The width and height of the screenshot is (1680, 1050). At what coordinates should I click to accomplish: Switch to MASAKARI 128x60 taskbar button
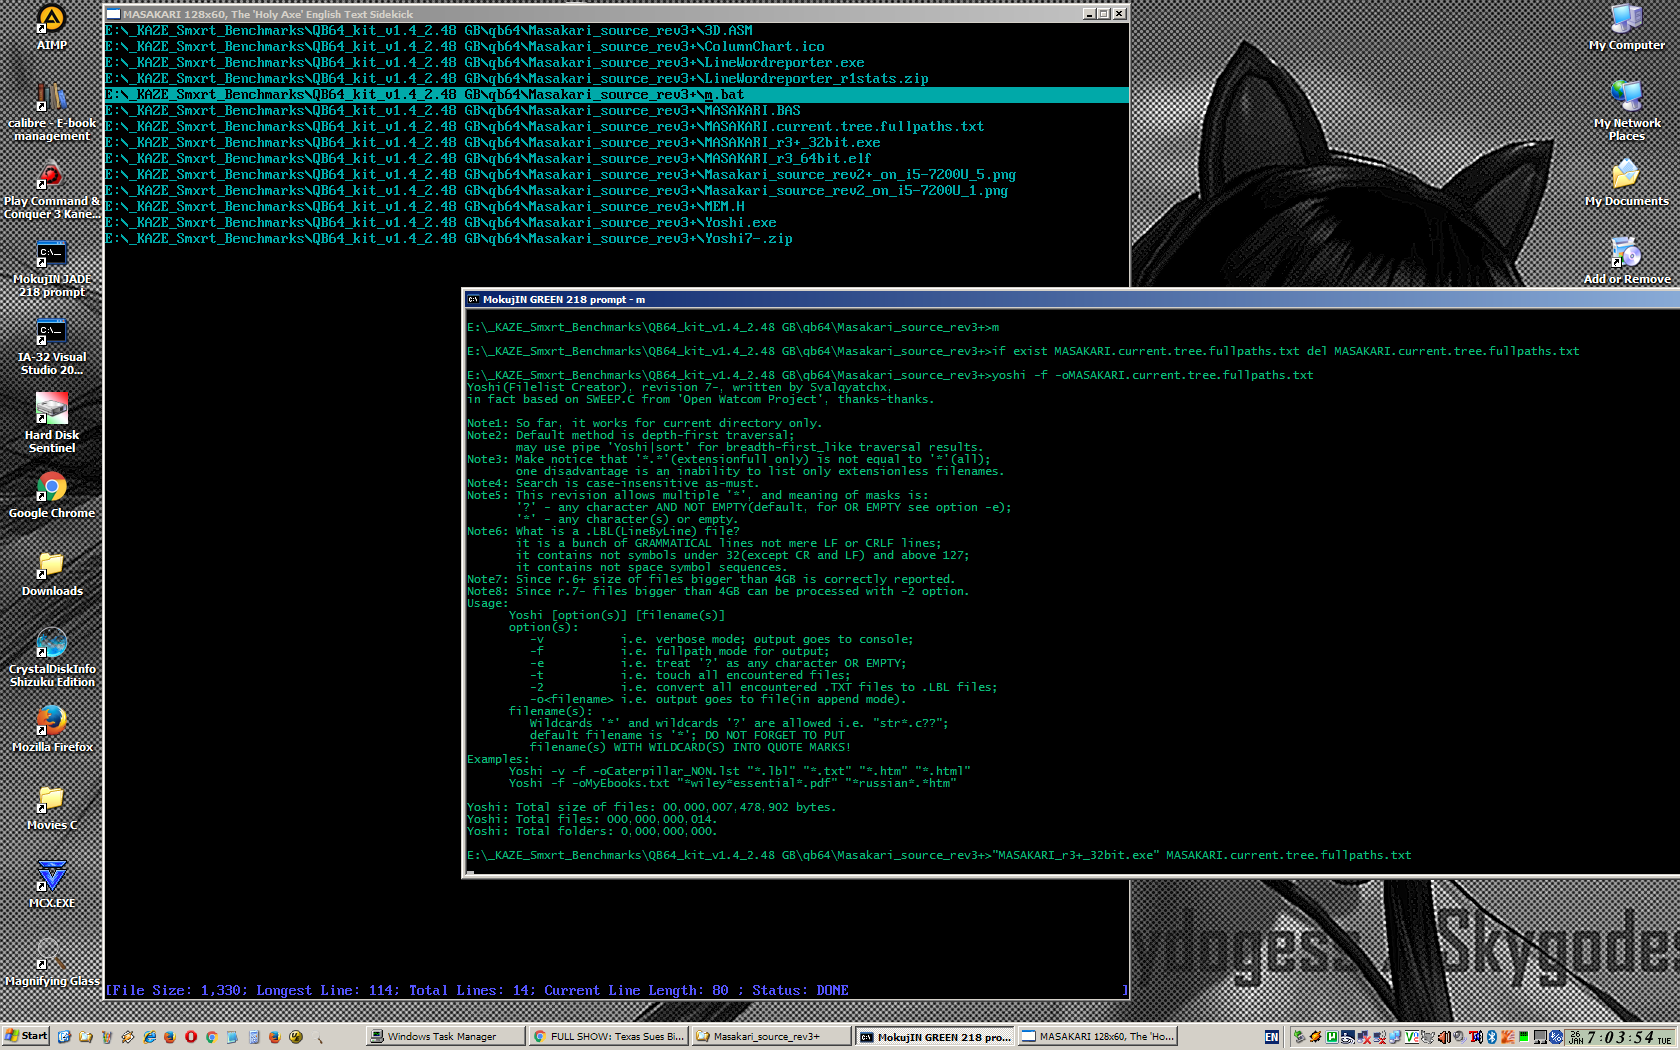[x=1097, y=1037]
